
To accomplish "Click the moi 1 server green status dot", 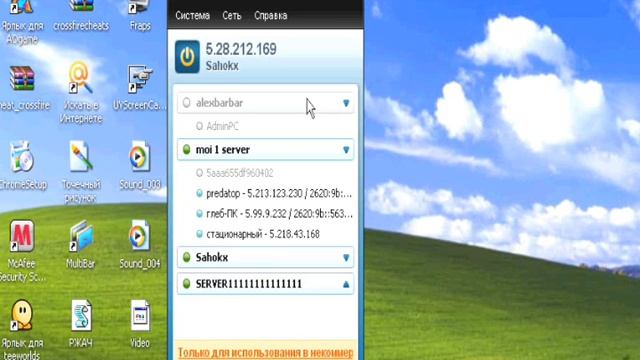I will pyautogui.click(x=187, y=150).
